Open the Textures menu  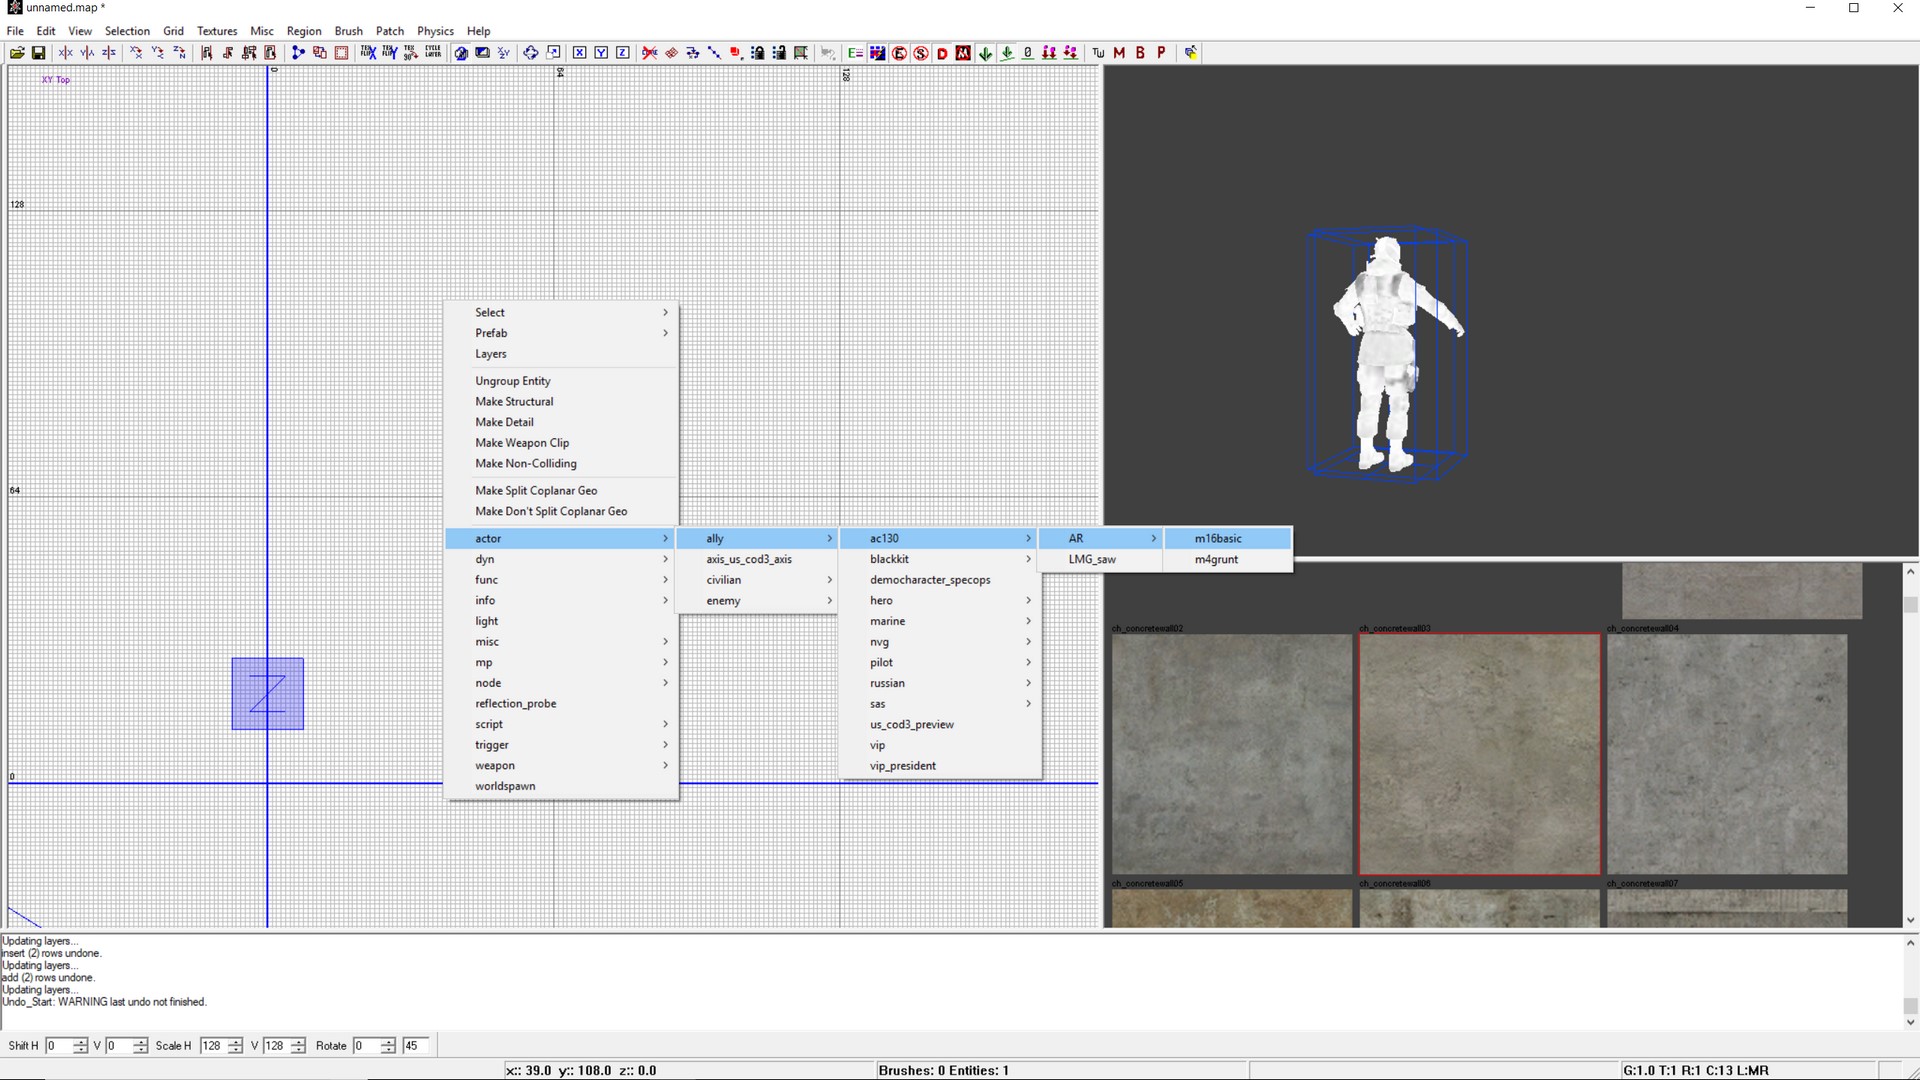click(x=217, y=31)
